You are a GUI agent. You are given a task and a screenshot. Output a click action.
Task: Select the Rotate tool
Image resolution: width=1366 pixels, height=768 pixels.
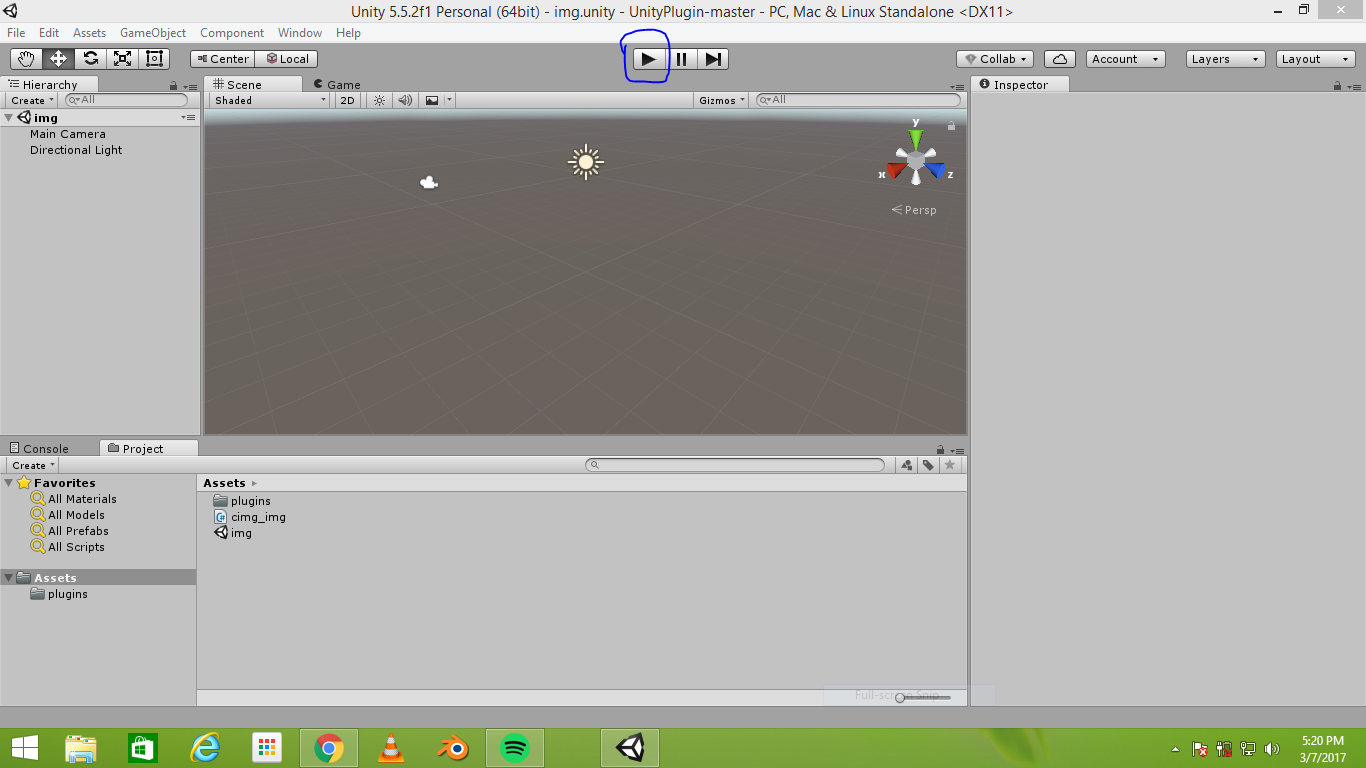point(90,59)
